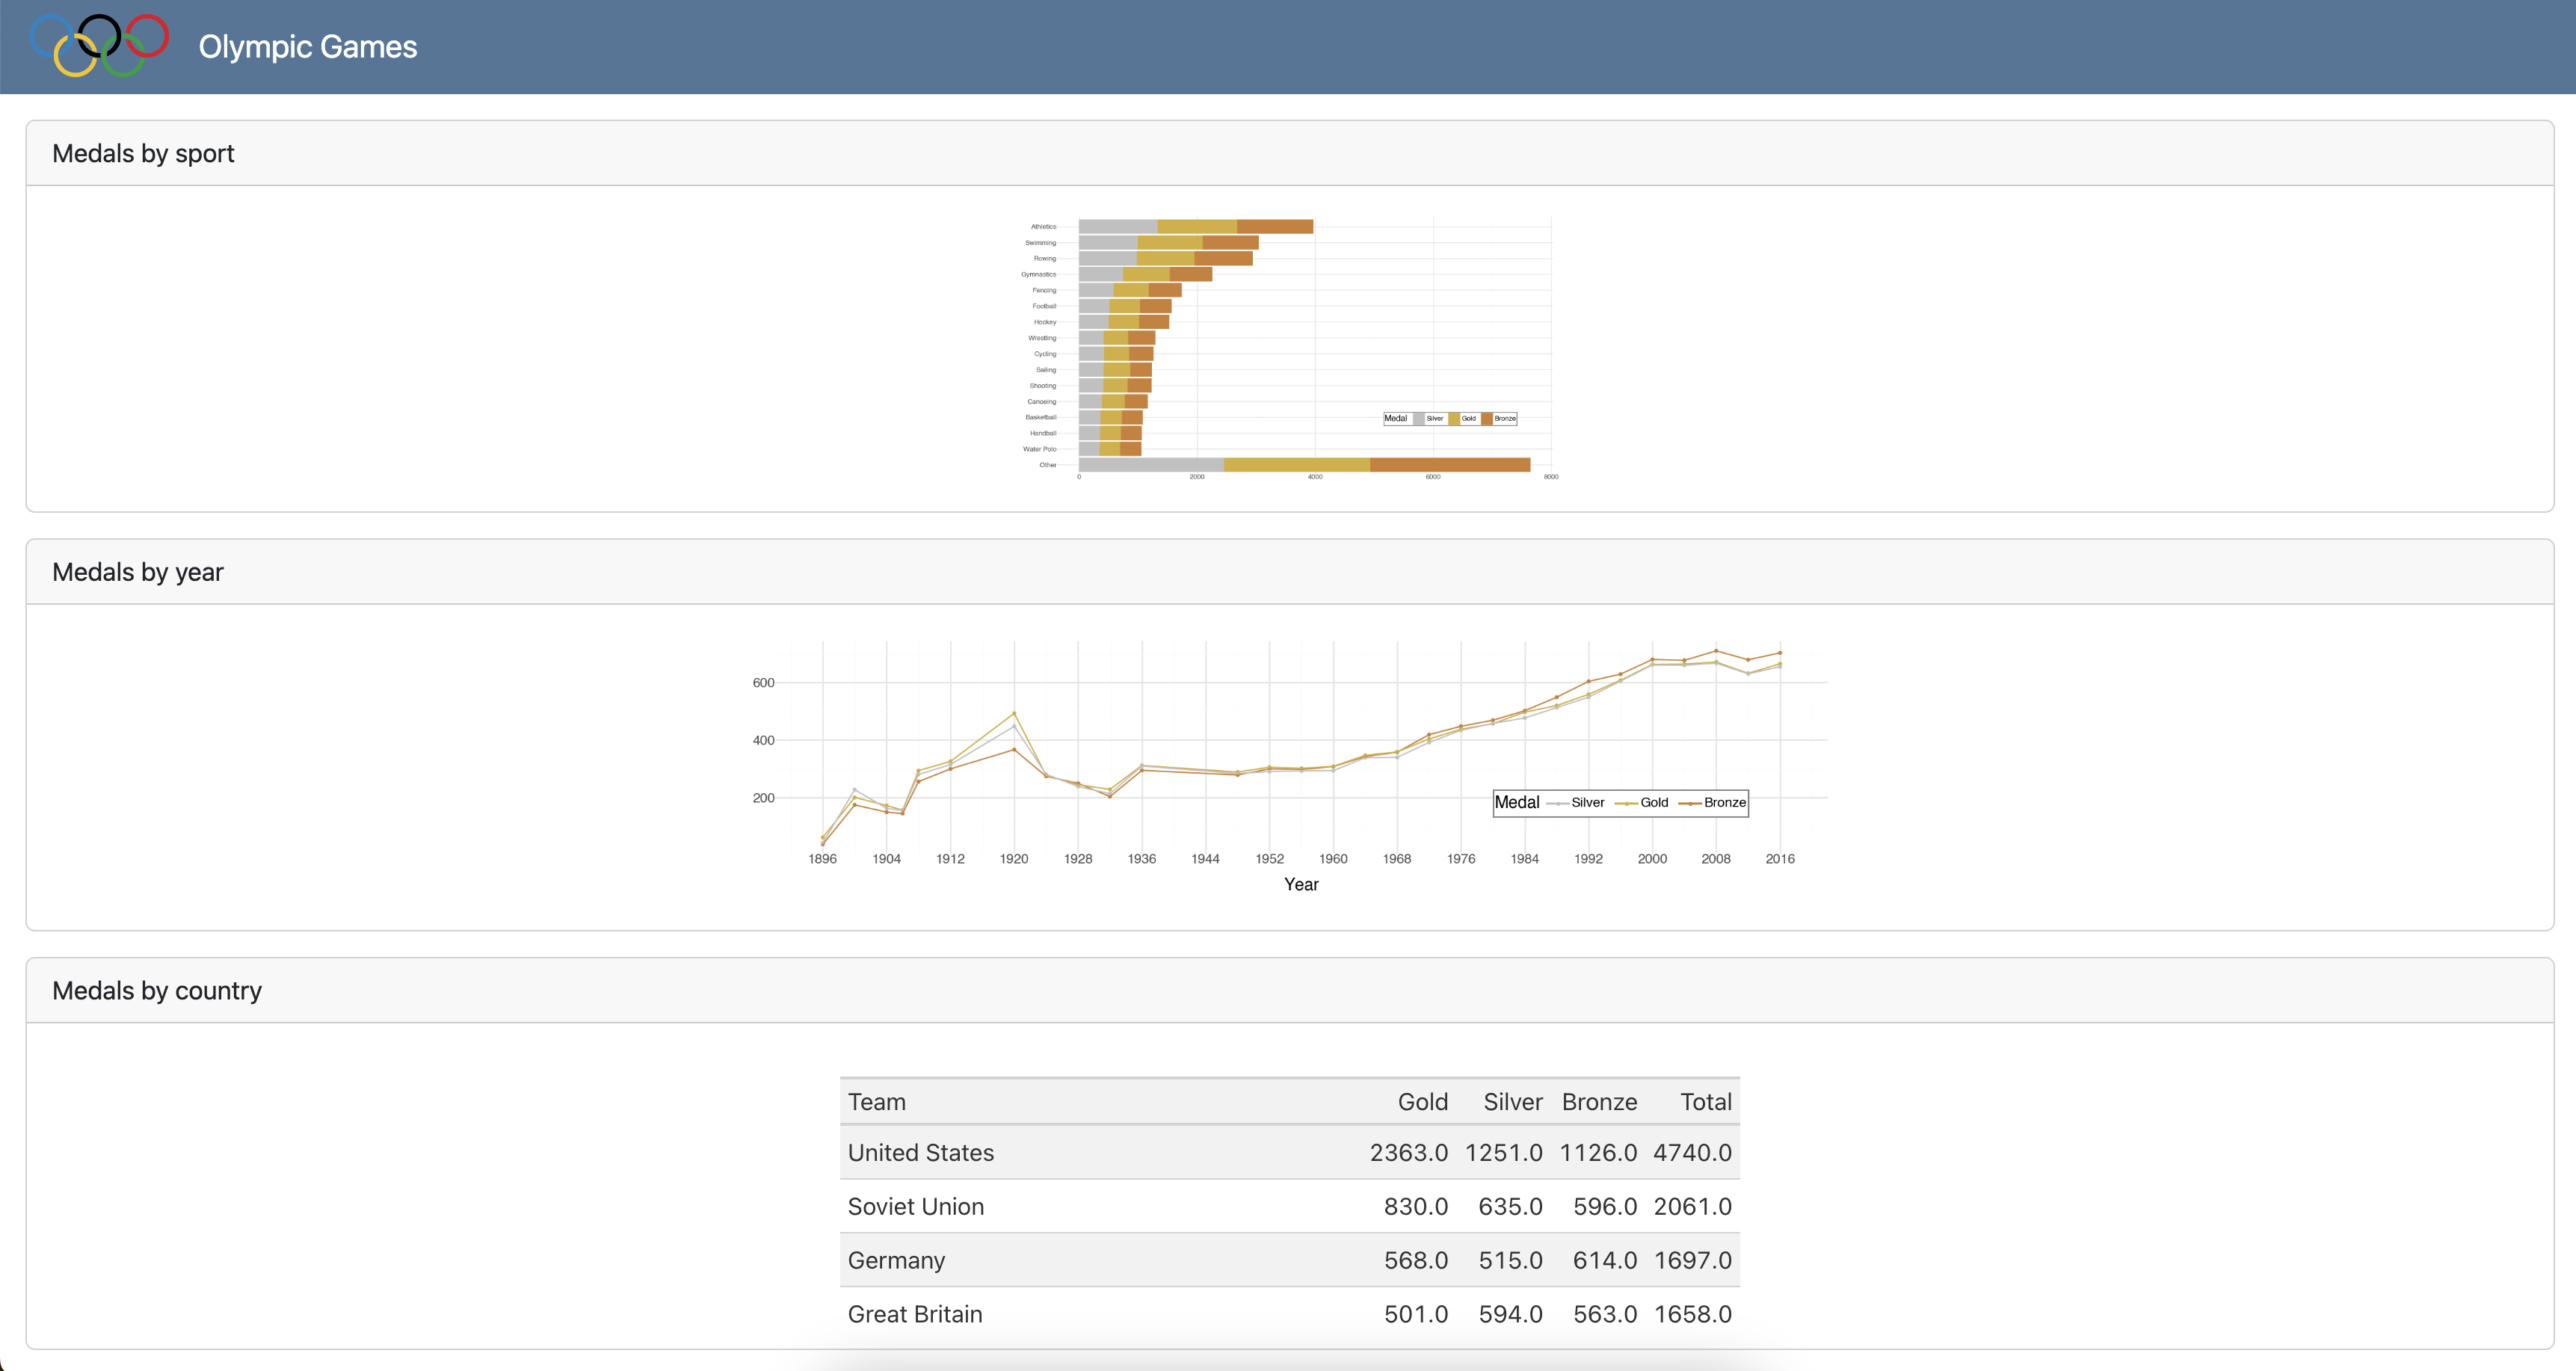The image size is (2576, 1371).
Task: Click the Olympic rings logo
Action: tap(99, 46)
